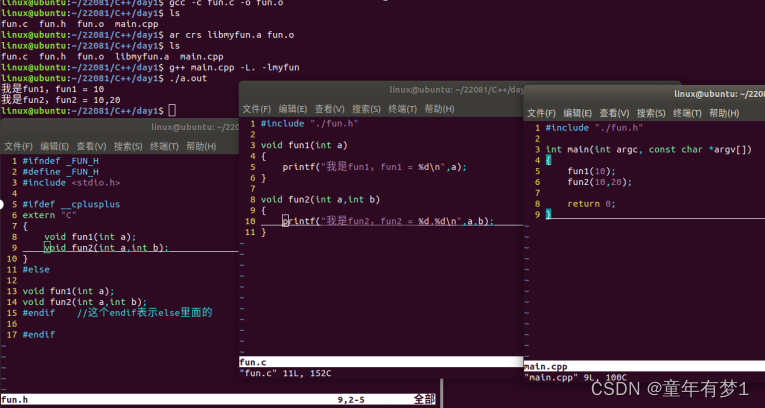Click the 'ar crs libmyfun.a fun.o' command line

point(231,35)
